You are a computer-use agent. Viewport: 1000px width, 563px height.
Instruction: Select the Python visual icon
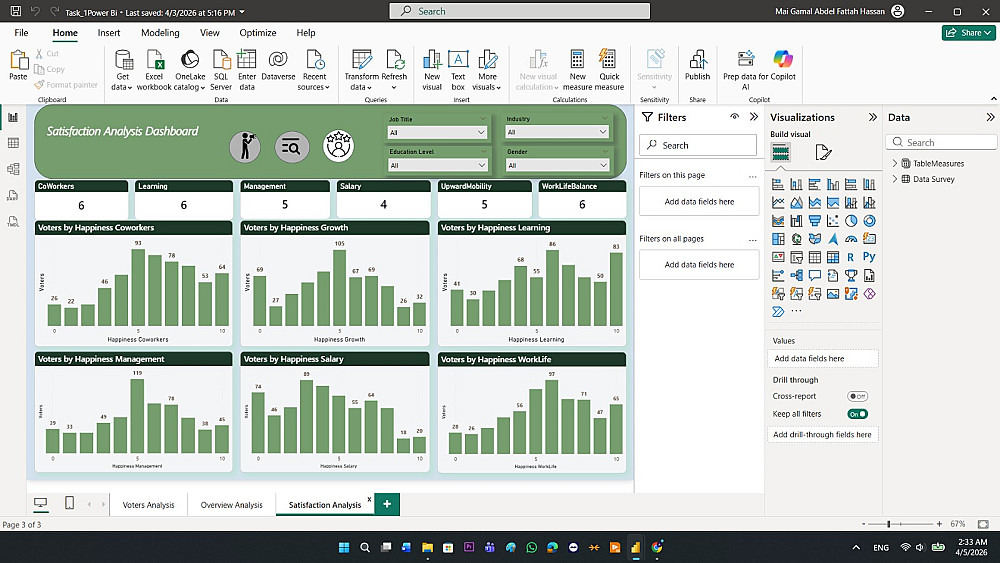tap(869, 257)
